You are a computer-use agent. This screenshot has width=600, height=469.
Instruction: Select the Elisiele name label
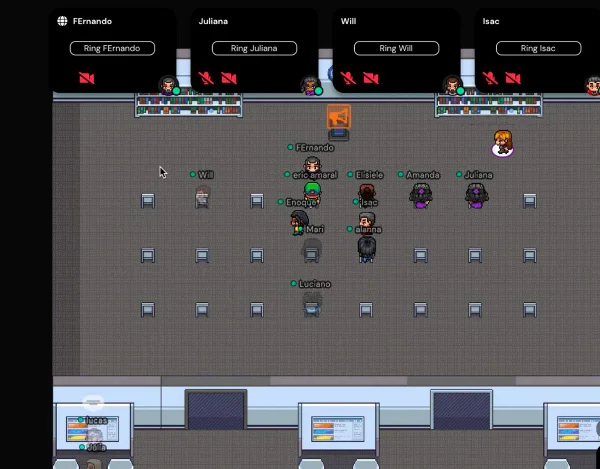pos(369,175)
